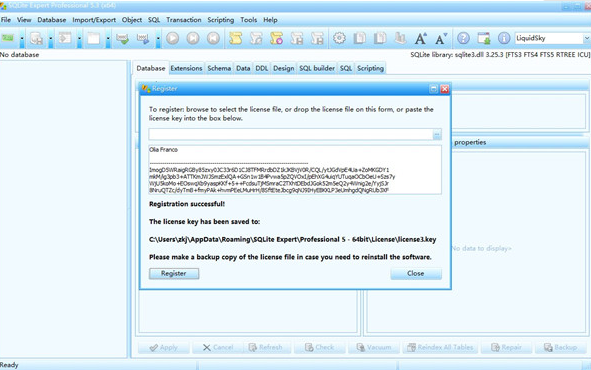Switch to the Extensions tab

point(186,68)
